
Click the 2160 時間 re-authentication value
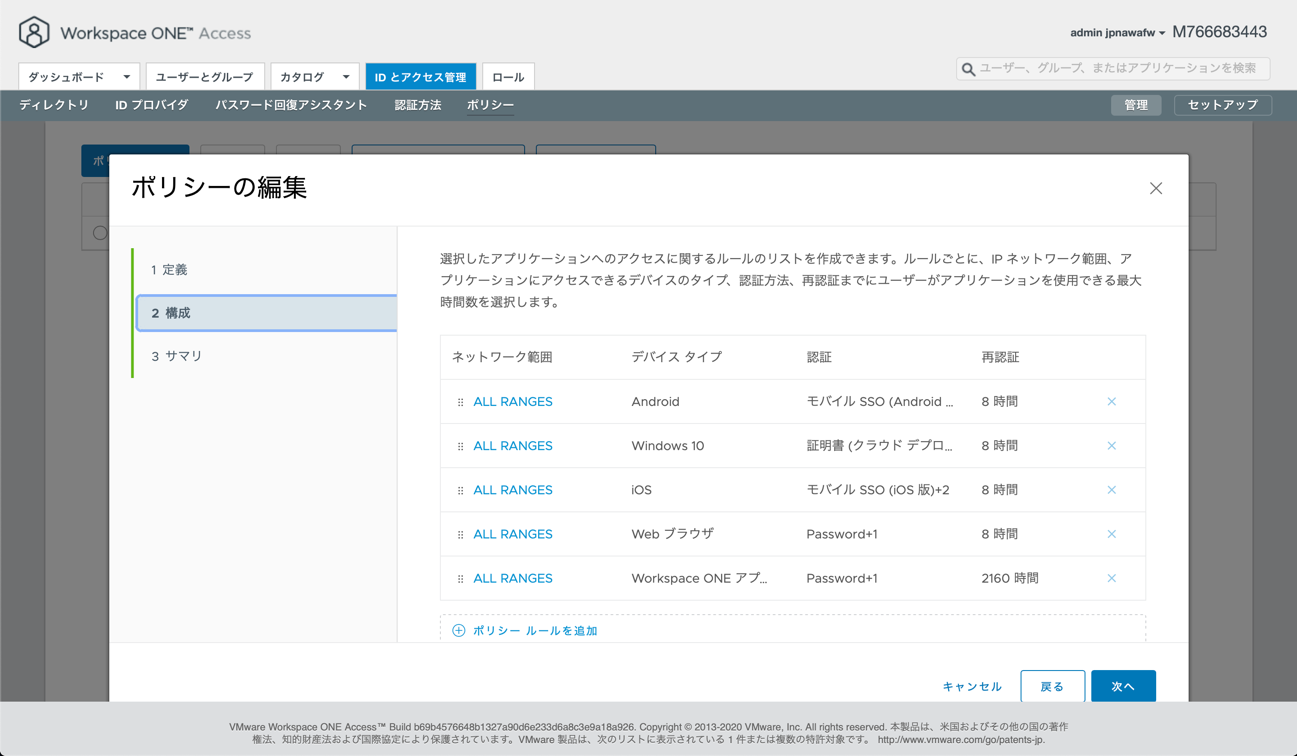tap(1010, 578)
